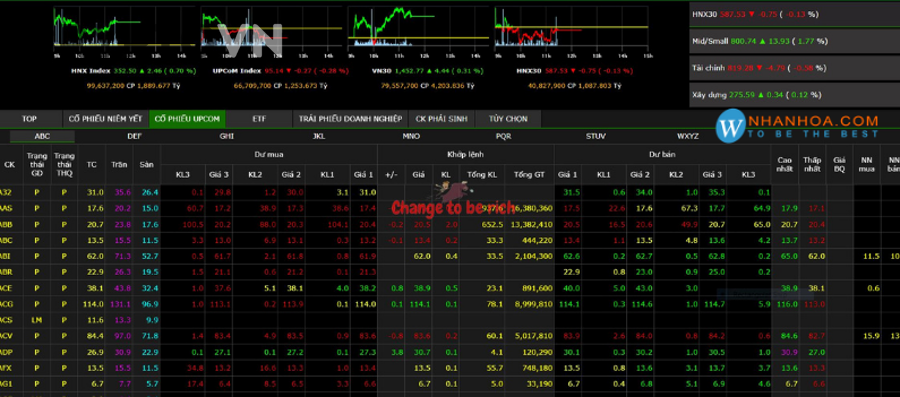Viewport: 900px width, 397px height.
Task: Filter stocks by STUV letters
Action: [x=596, y=137]
